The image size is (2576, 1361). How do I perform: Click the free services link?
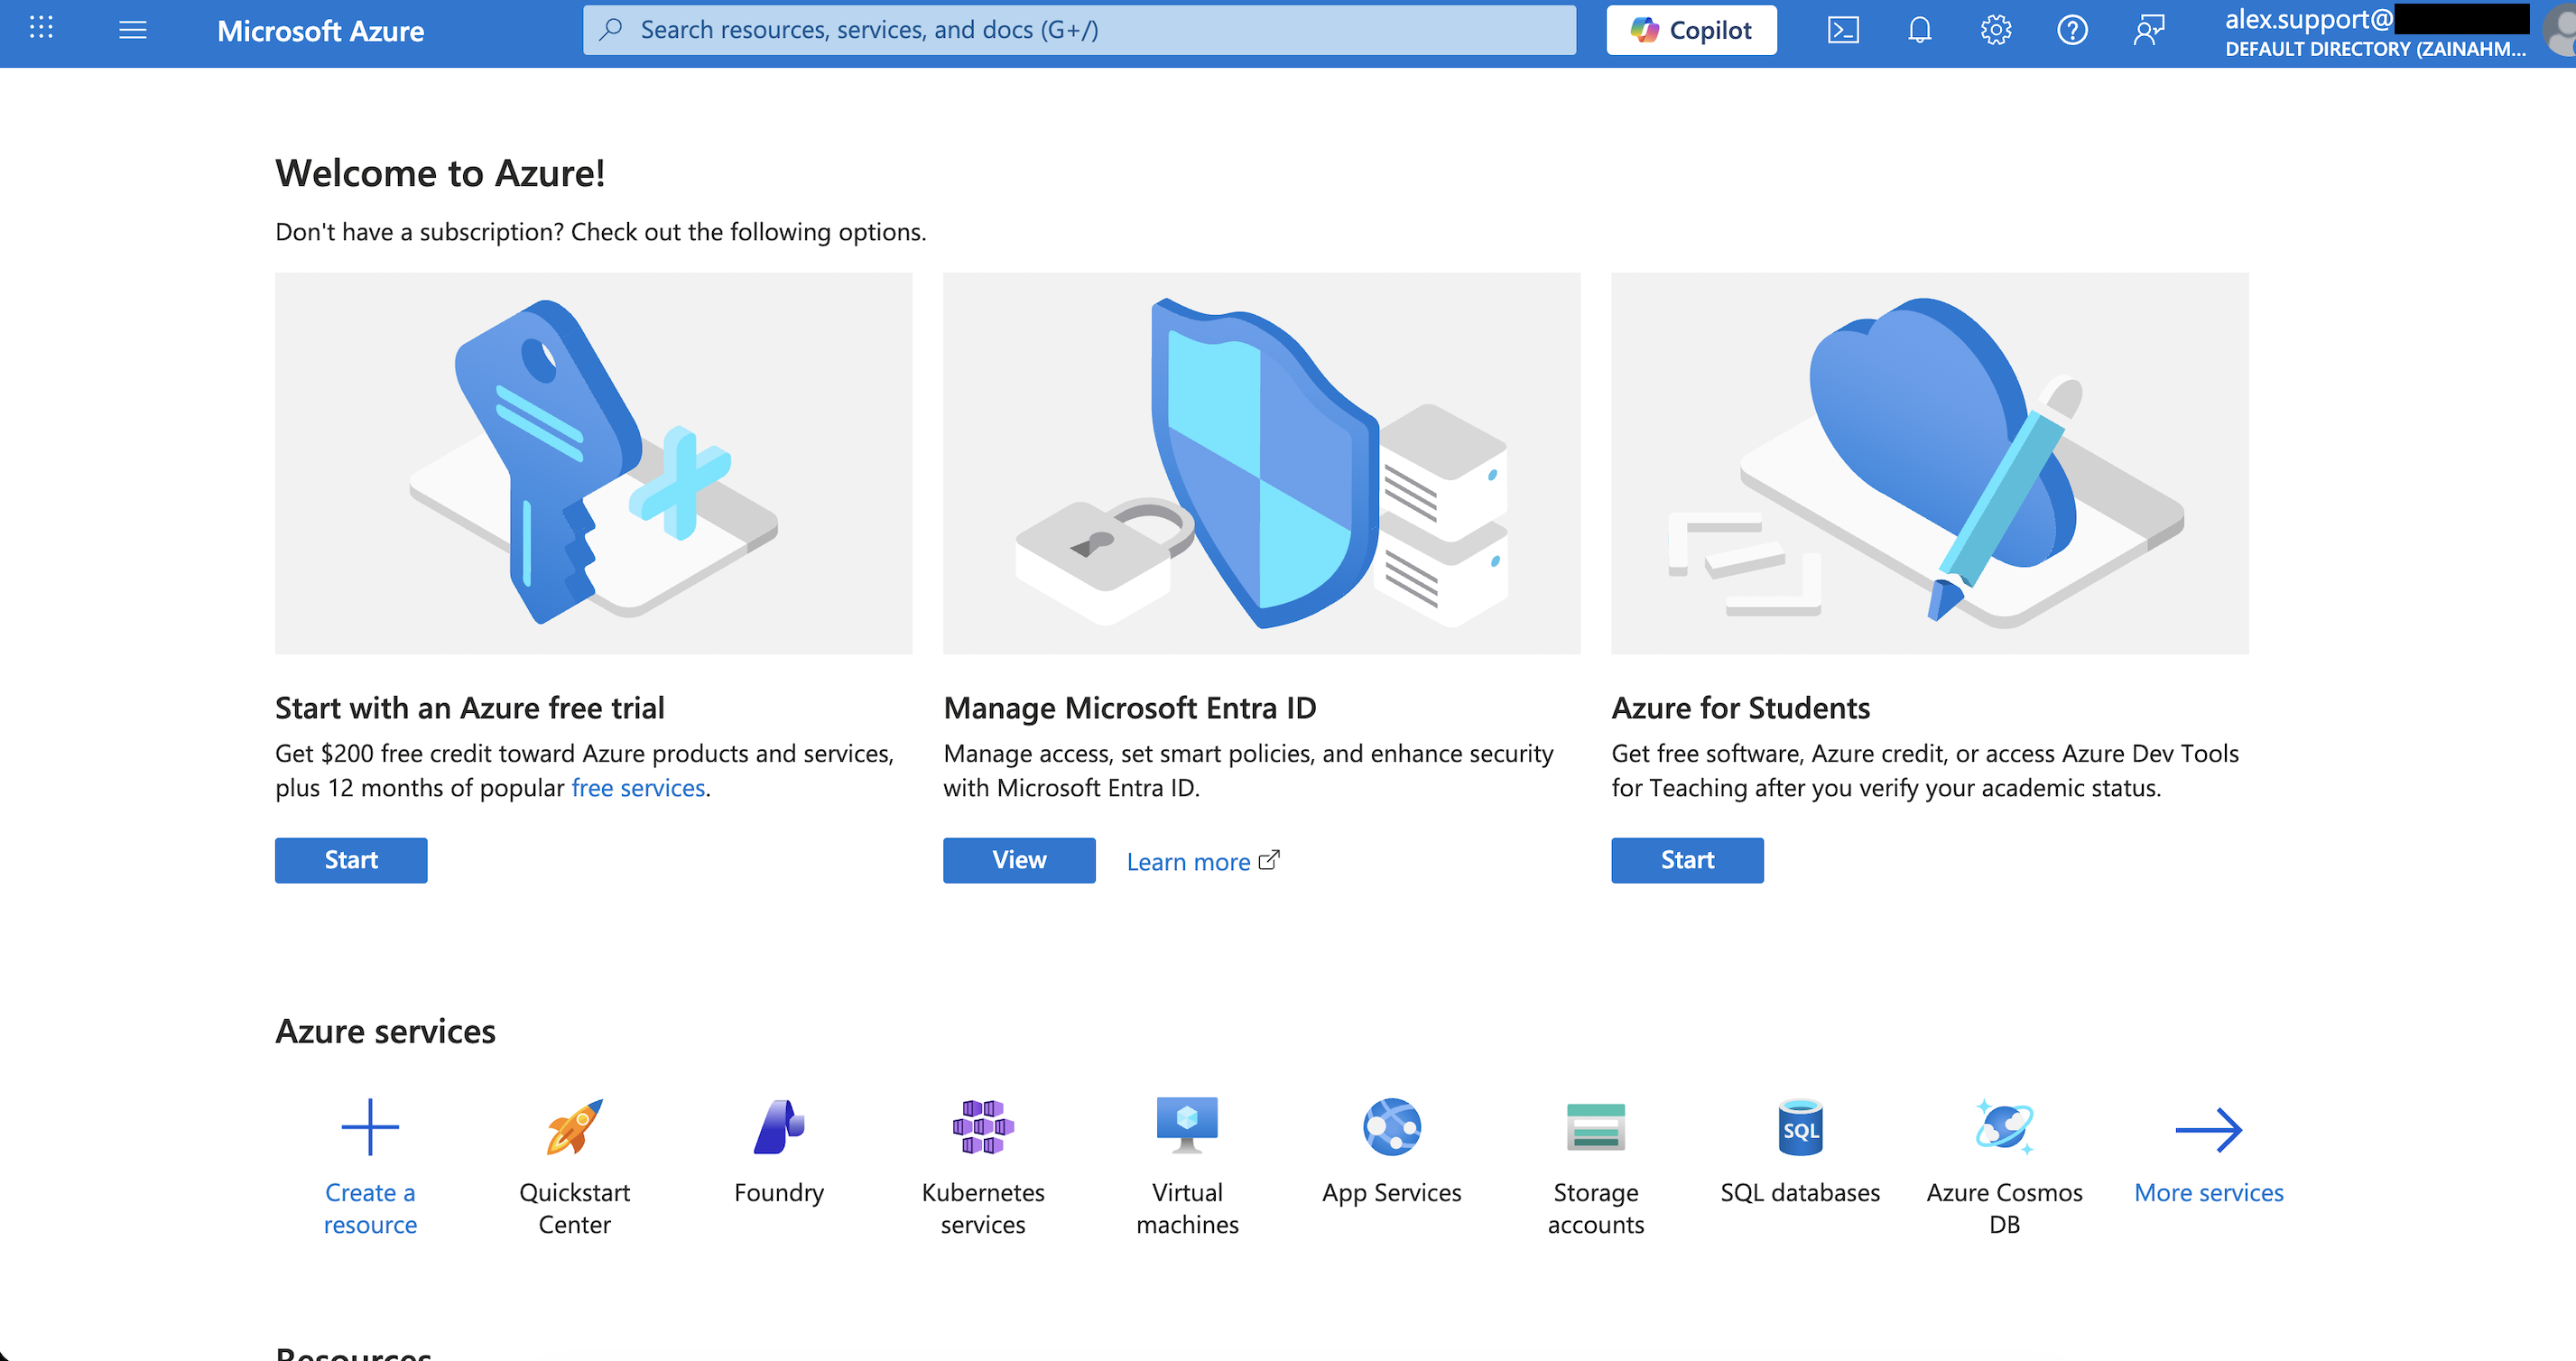[638, 787]
